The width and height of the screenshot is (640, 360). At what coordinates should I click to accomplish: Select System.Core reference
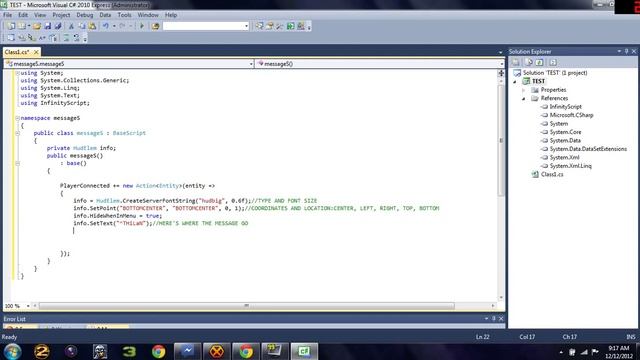565,132
